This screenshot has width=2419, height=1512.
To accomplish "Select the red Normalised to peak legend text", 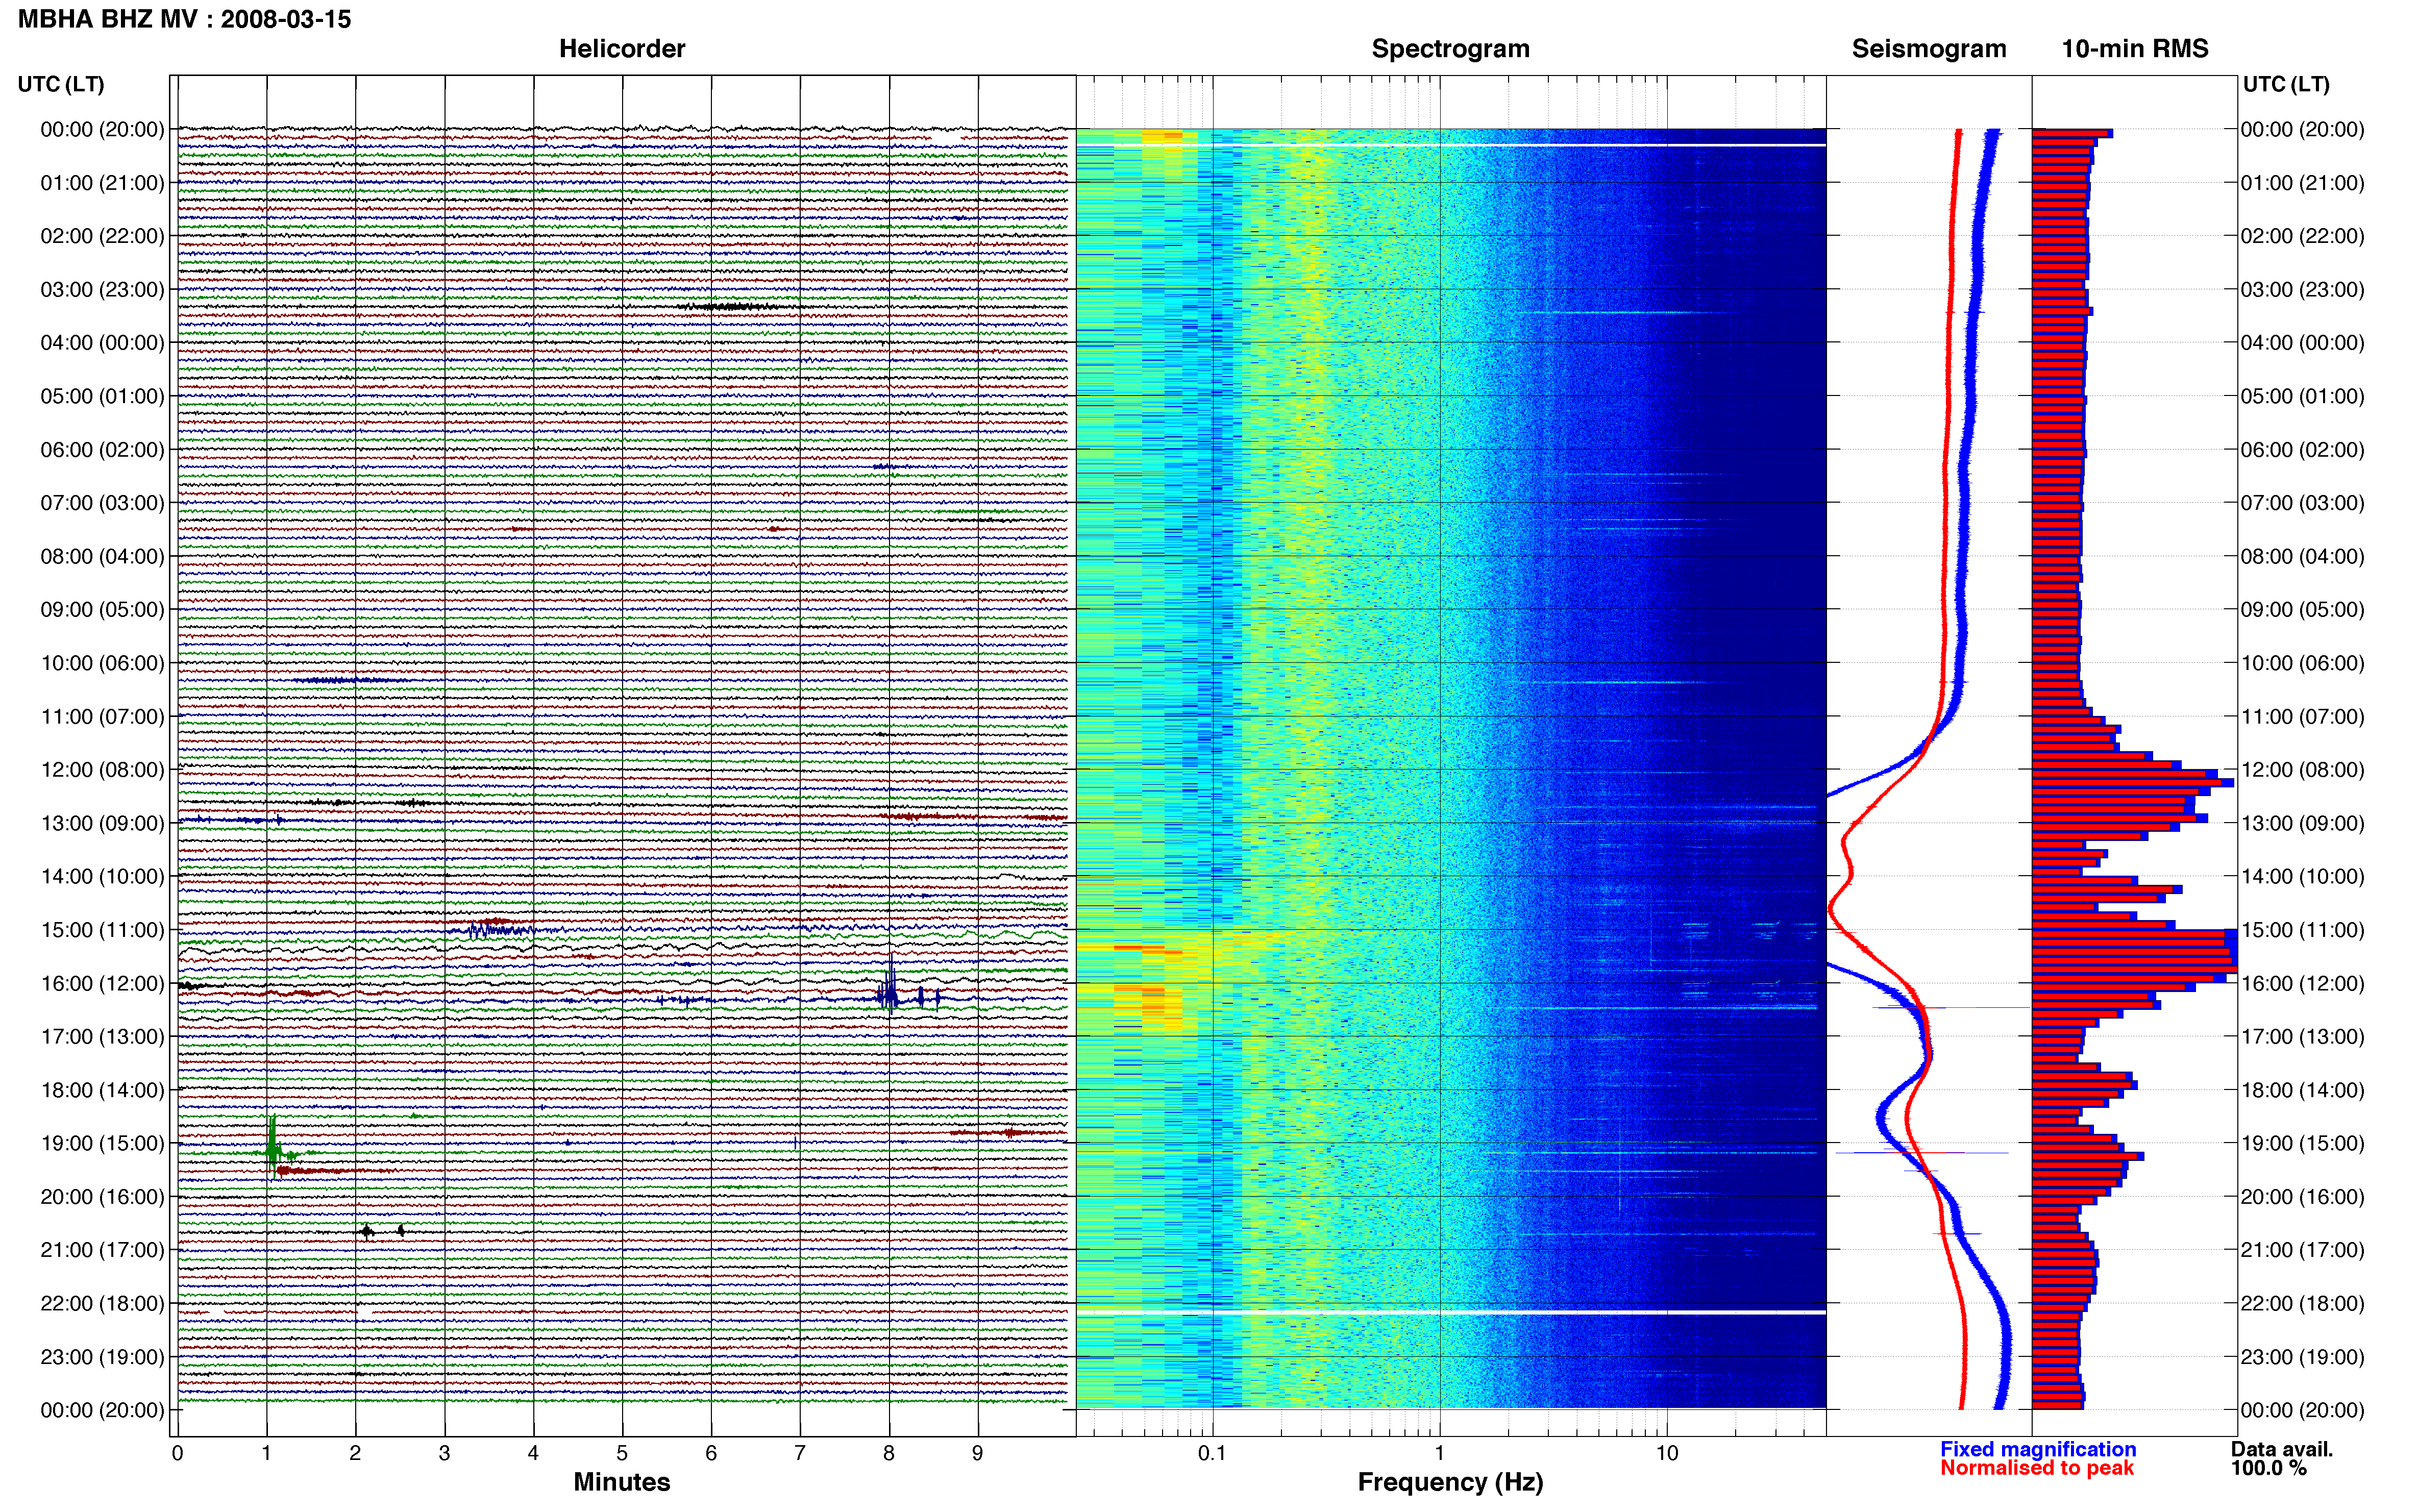I will pos(2037,1468).
